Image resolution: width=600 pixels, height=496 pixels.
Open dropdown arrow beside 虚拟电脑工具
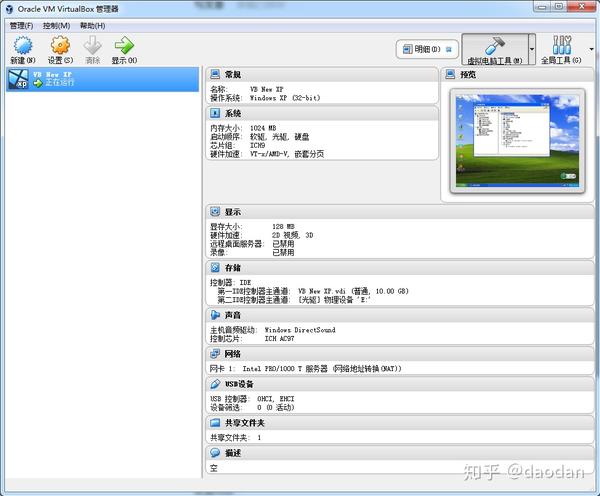532,49
